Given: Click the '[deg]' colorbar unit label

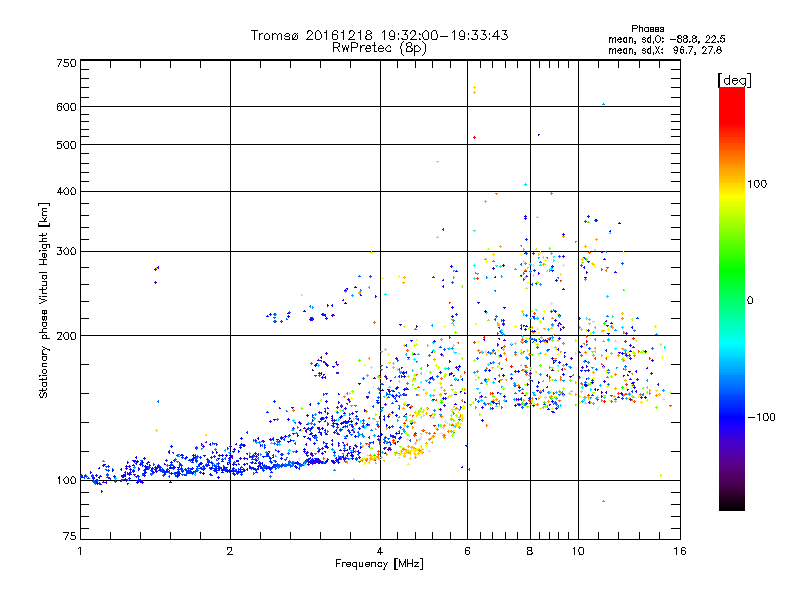Looking at the screenshot, I should [734, 80].
